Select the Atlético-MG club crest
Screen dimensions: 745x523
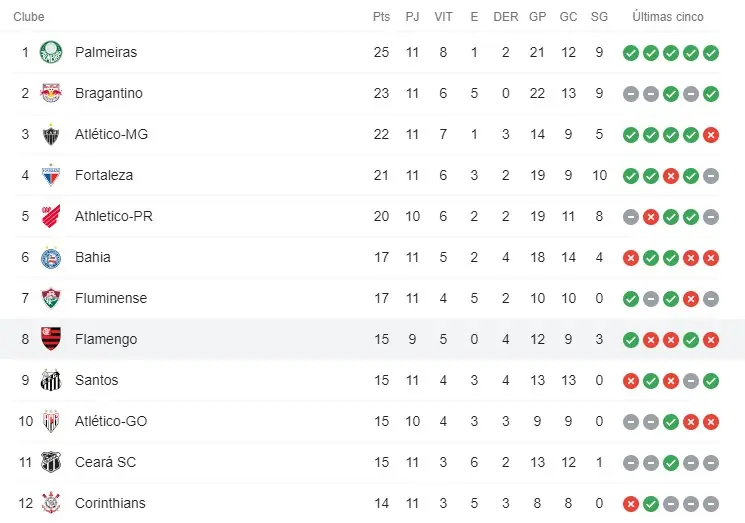pyautogui.click(x=50, y=134)
